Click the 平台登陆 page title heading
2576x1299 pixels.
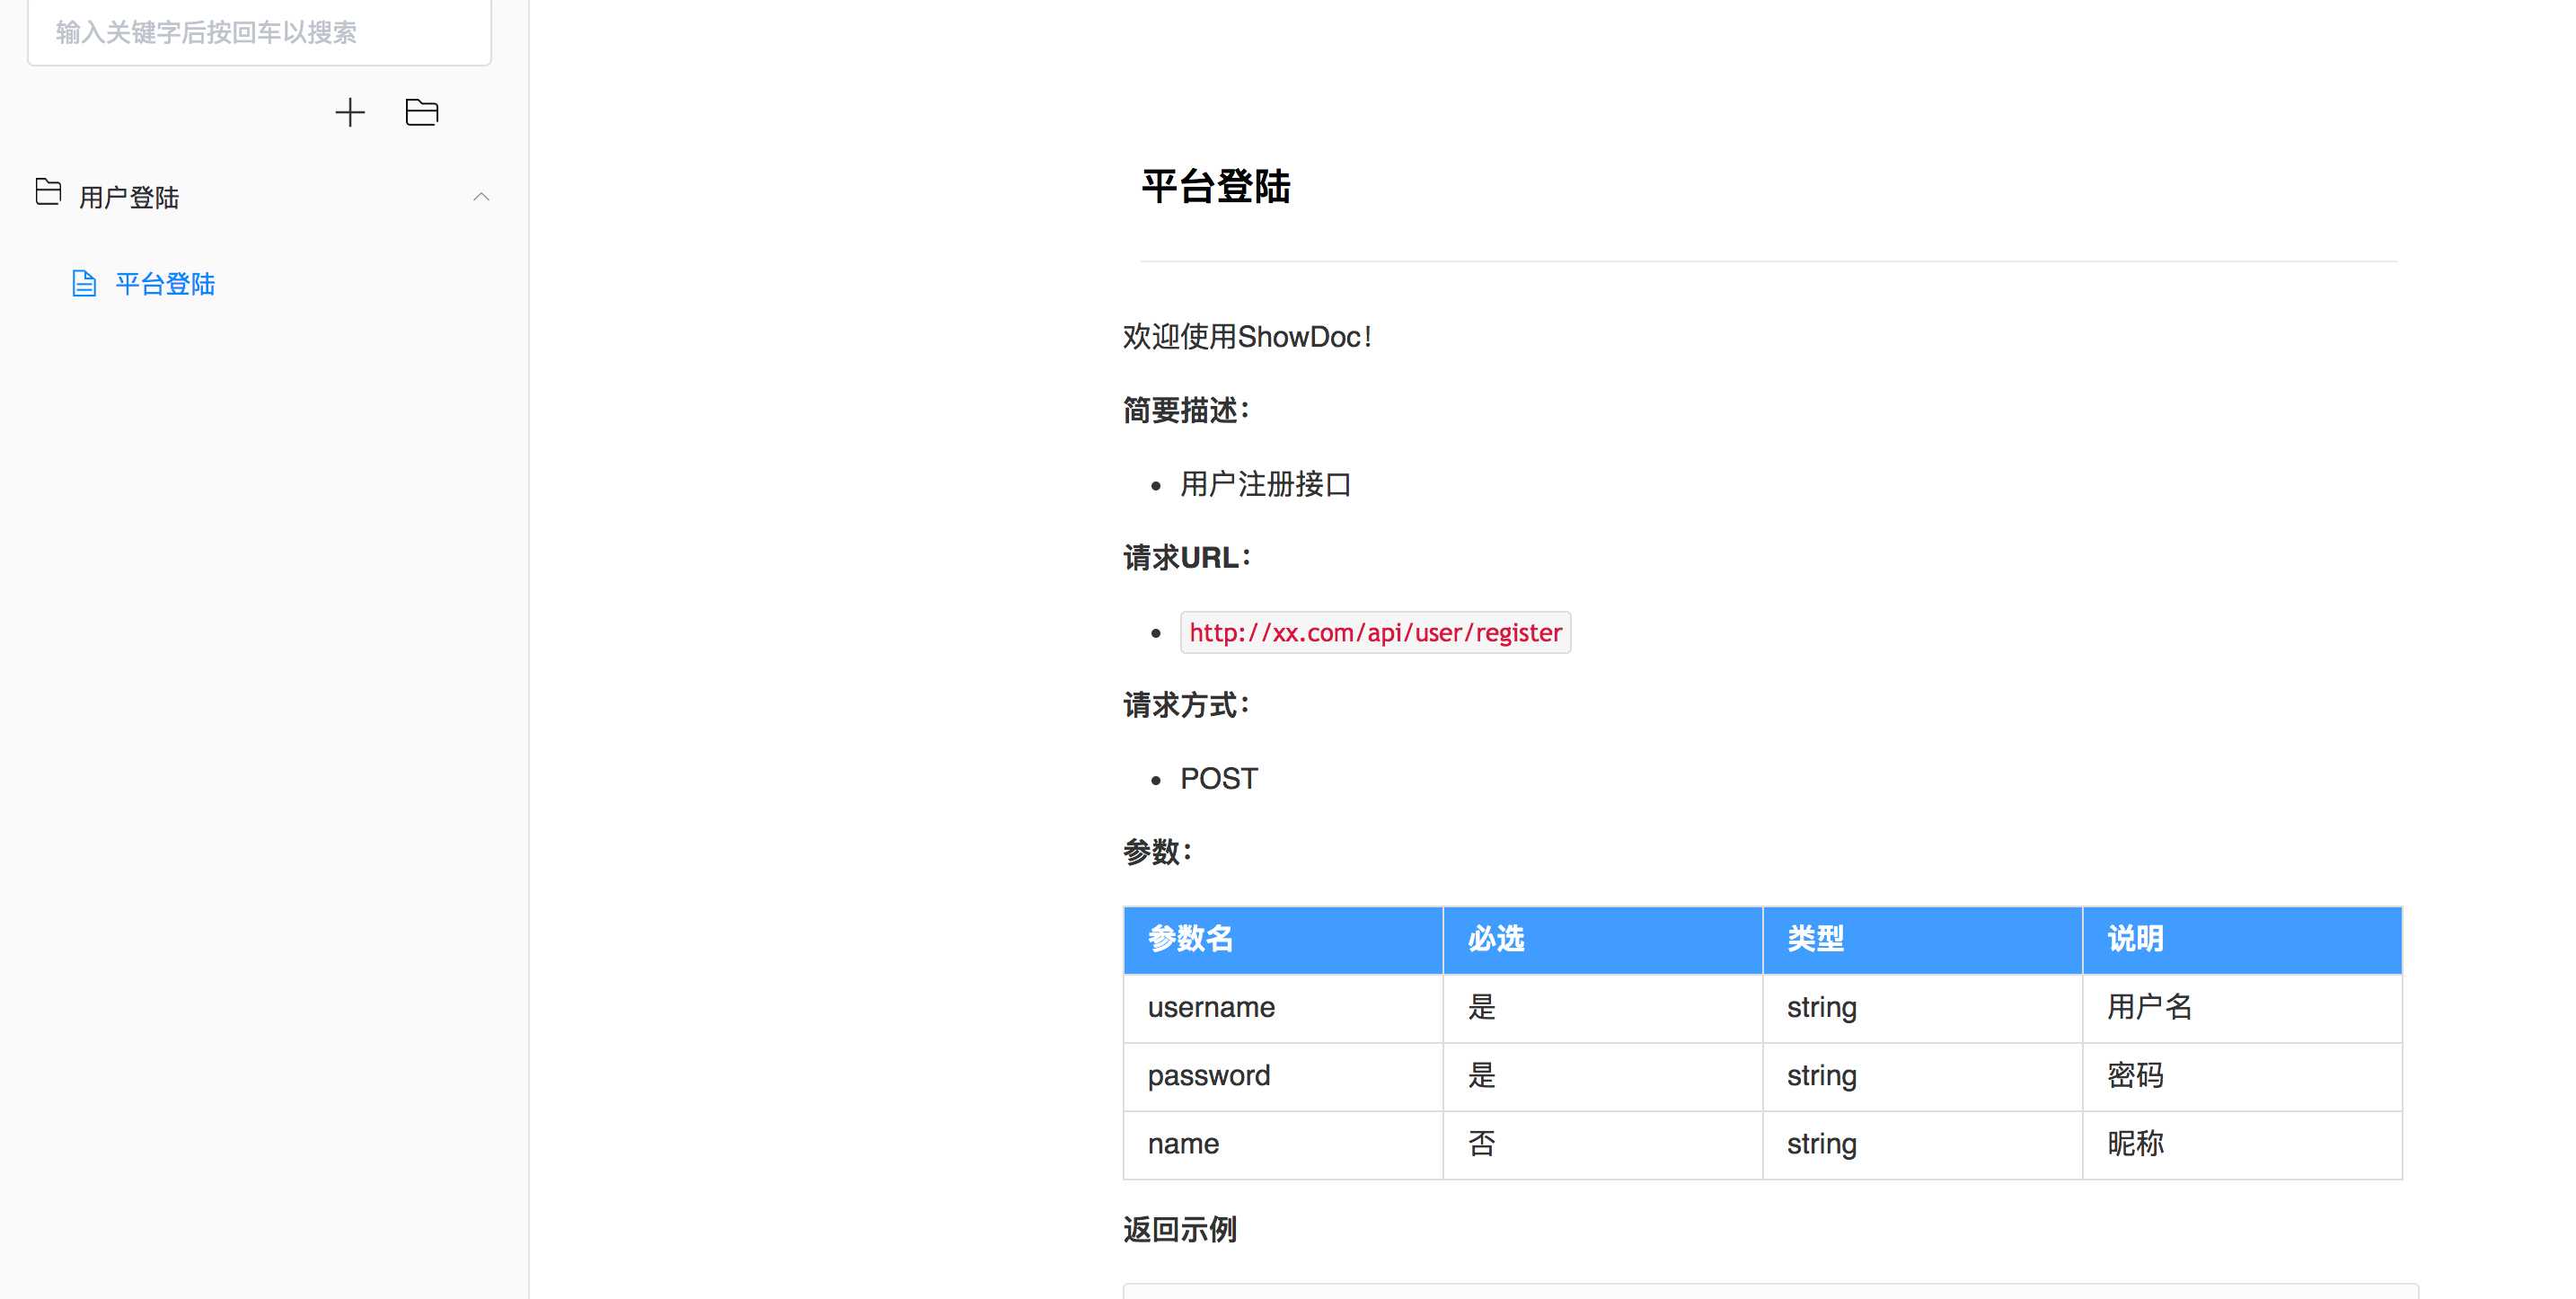click(x=1216, y=187)
